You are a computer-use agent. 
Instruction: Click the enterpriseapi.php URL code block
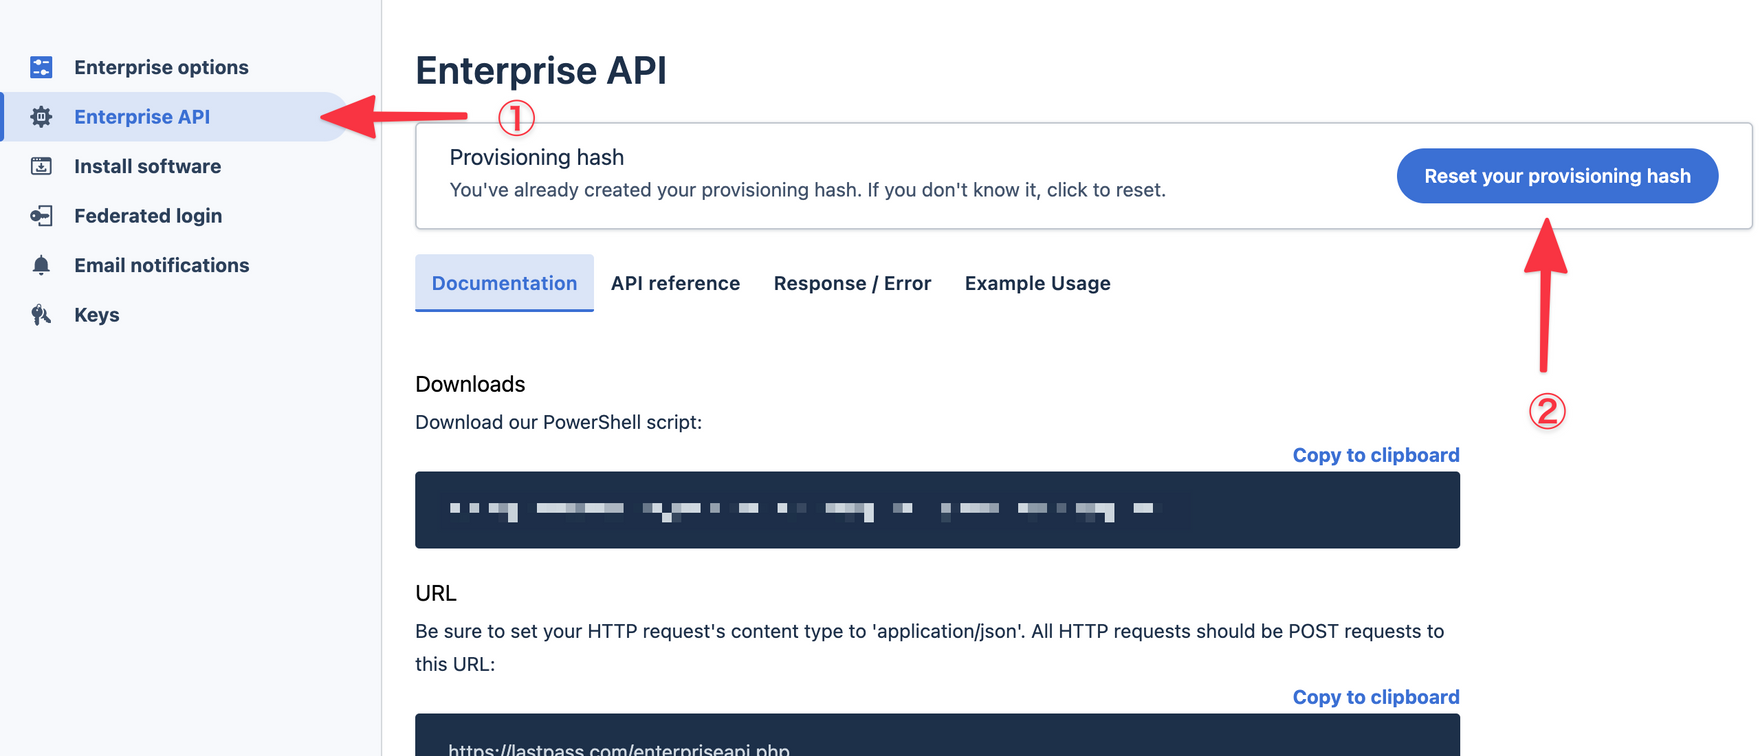tap(937, 735)
